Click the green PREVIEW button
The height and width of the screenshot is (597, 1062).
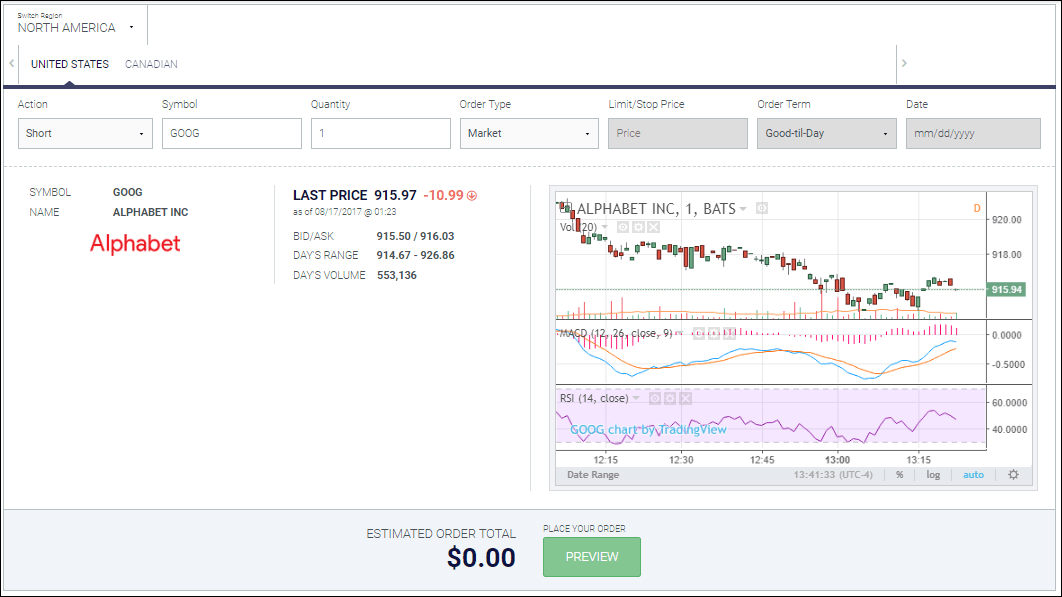click(592, 557)
